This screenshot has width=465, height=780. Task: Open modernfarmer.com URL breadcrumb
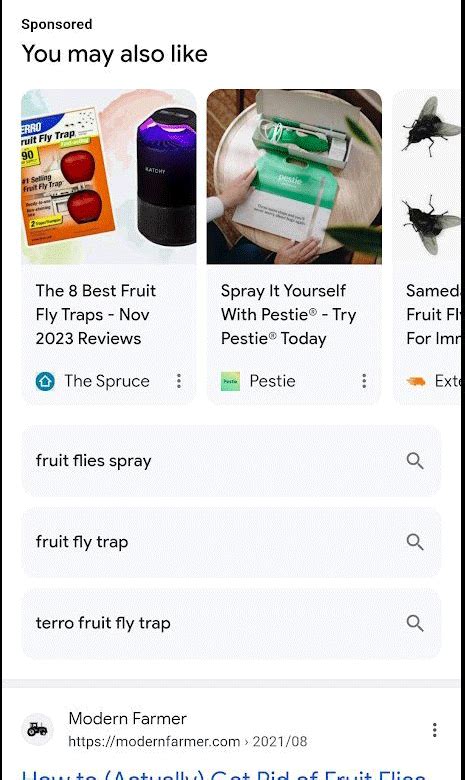pyautogui.click(x=187, y=741)
